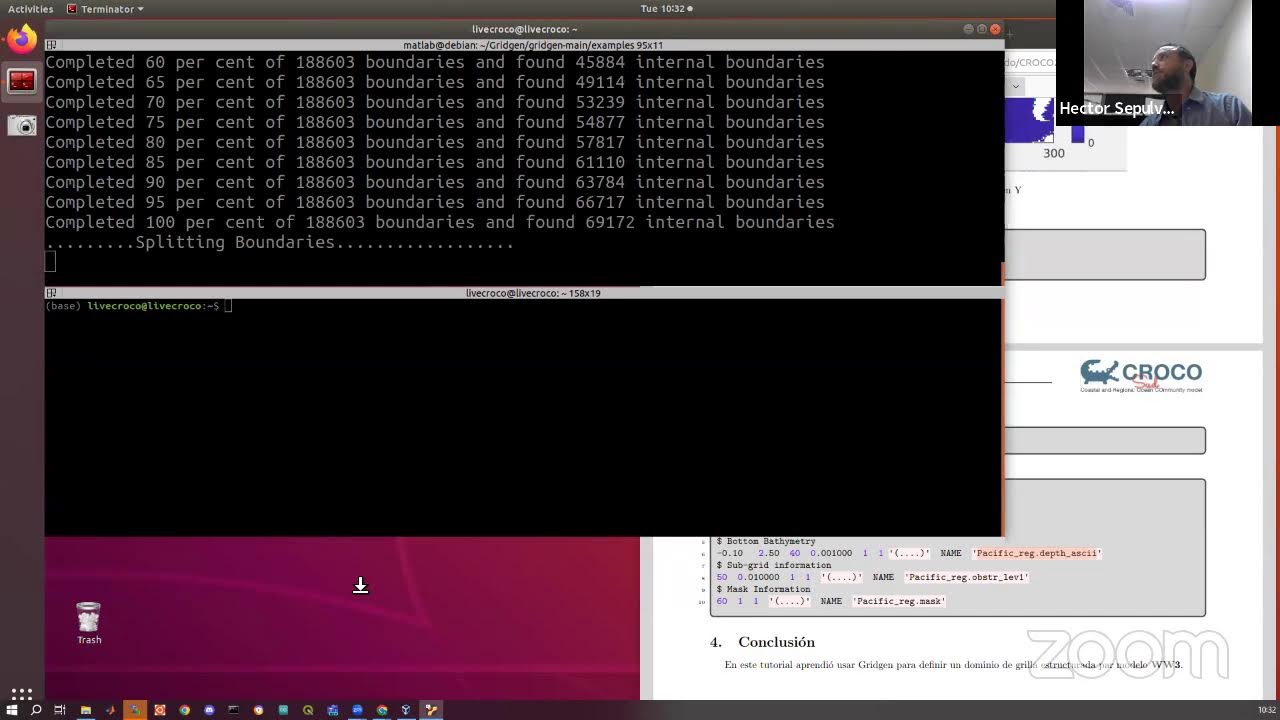Open the Tue 10:32 clock menu
The width and height of the screenshot is (1280, 720).
tap(666, 9)
